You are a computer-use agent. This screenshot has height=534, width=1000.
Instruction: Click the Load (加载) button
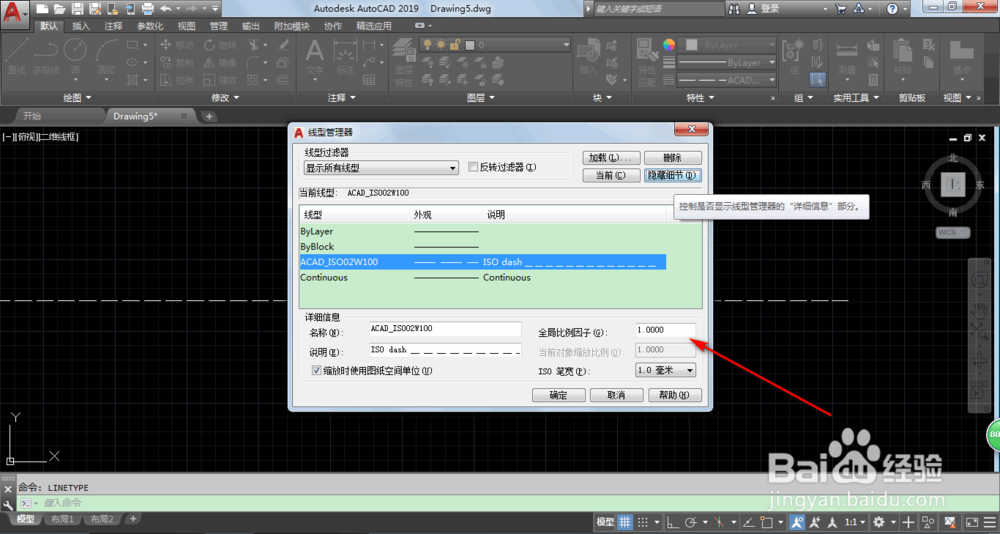pyautogui.click(x=611, y=158)
